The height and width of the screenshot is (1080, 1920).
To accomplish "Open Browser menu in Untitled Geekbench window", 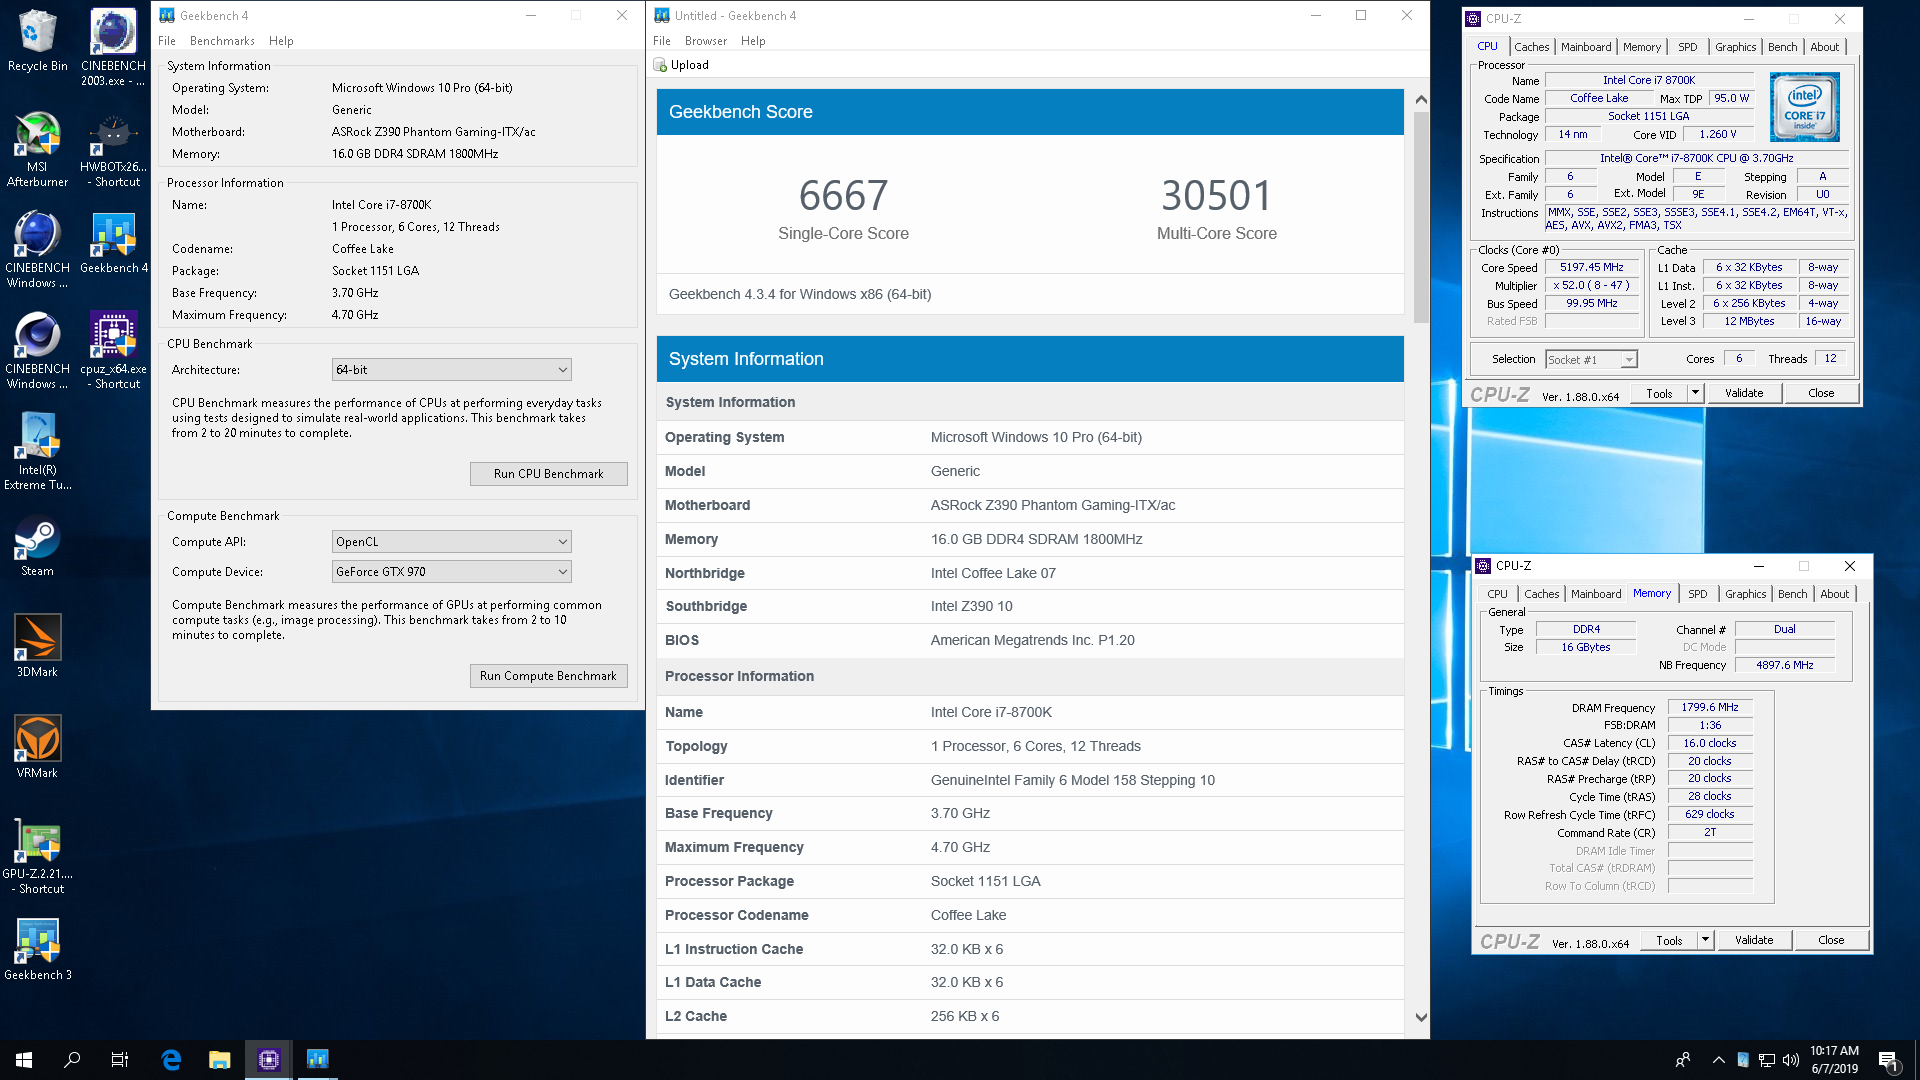I will 706,41.
